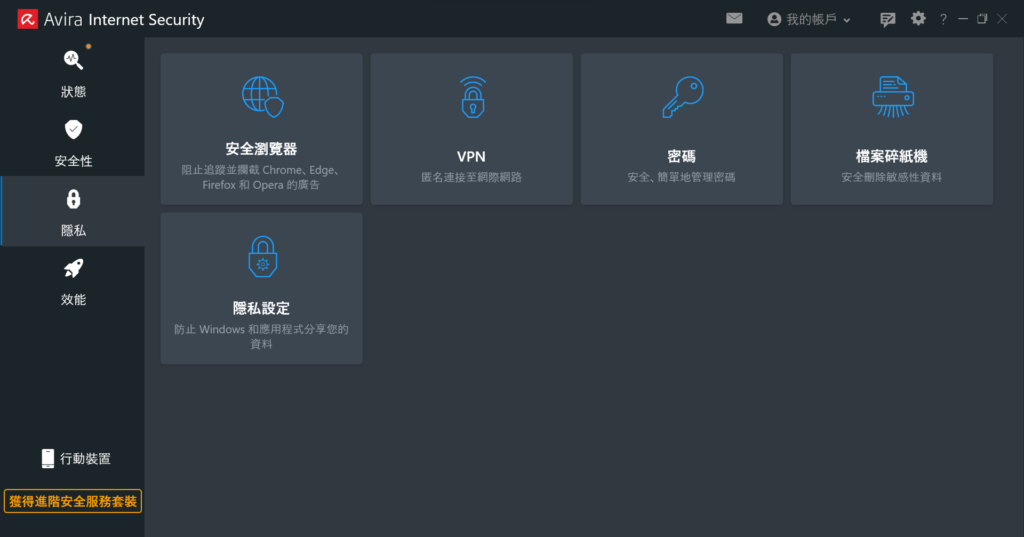Click the mobile phone icon beside 行動裝置
1024x537 pixels.
[48, 459]
